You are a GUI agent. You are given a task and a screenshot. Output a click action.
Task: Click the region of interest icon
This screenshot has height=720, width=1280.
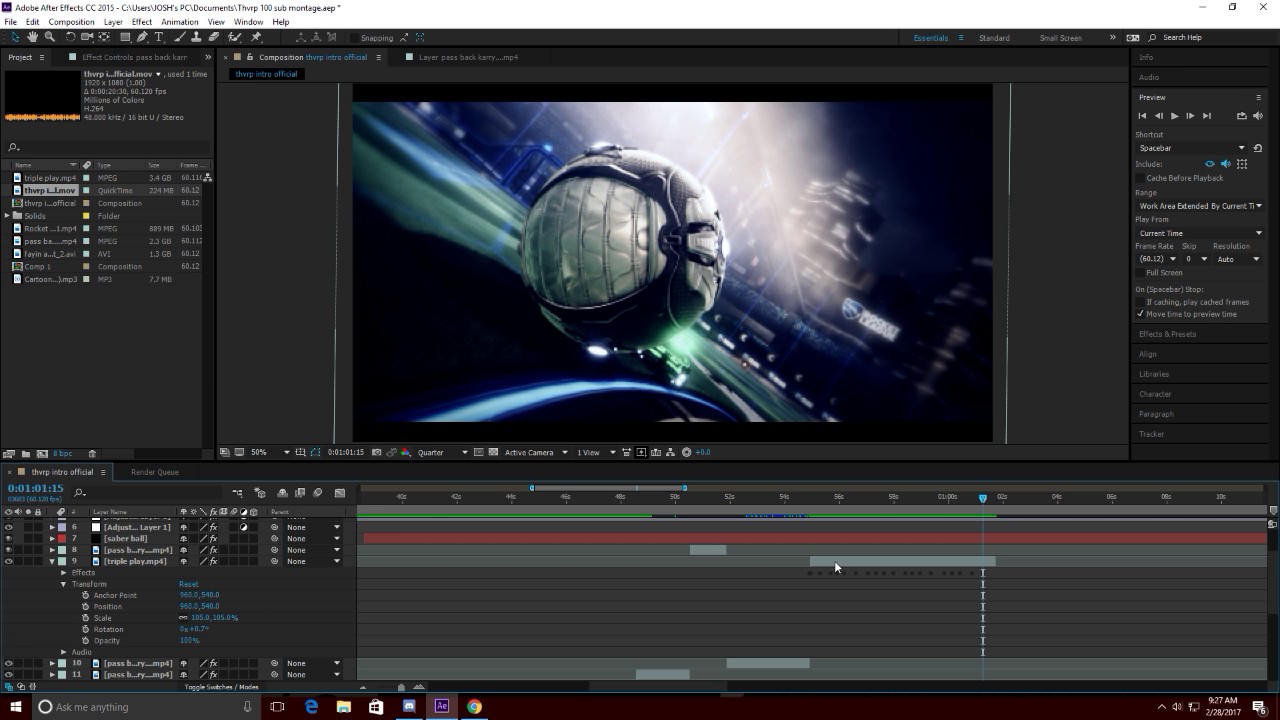[479, 452]
